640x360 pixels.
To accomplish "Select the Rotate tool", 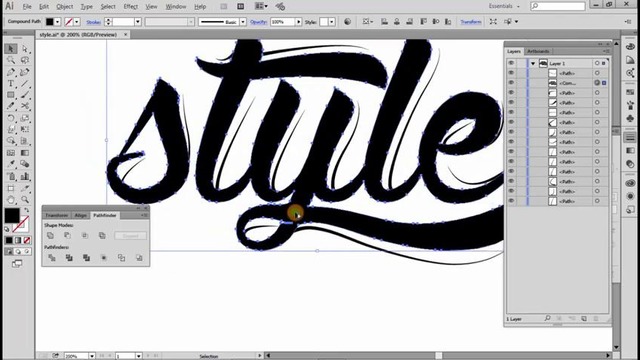I will coord(11,118).
